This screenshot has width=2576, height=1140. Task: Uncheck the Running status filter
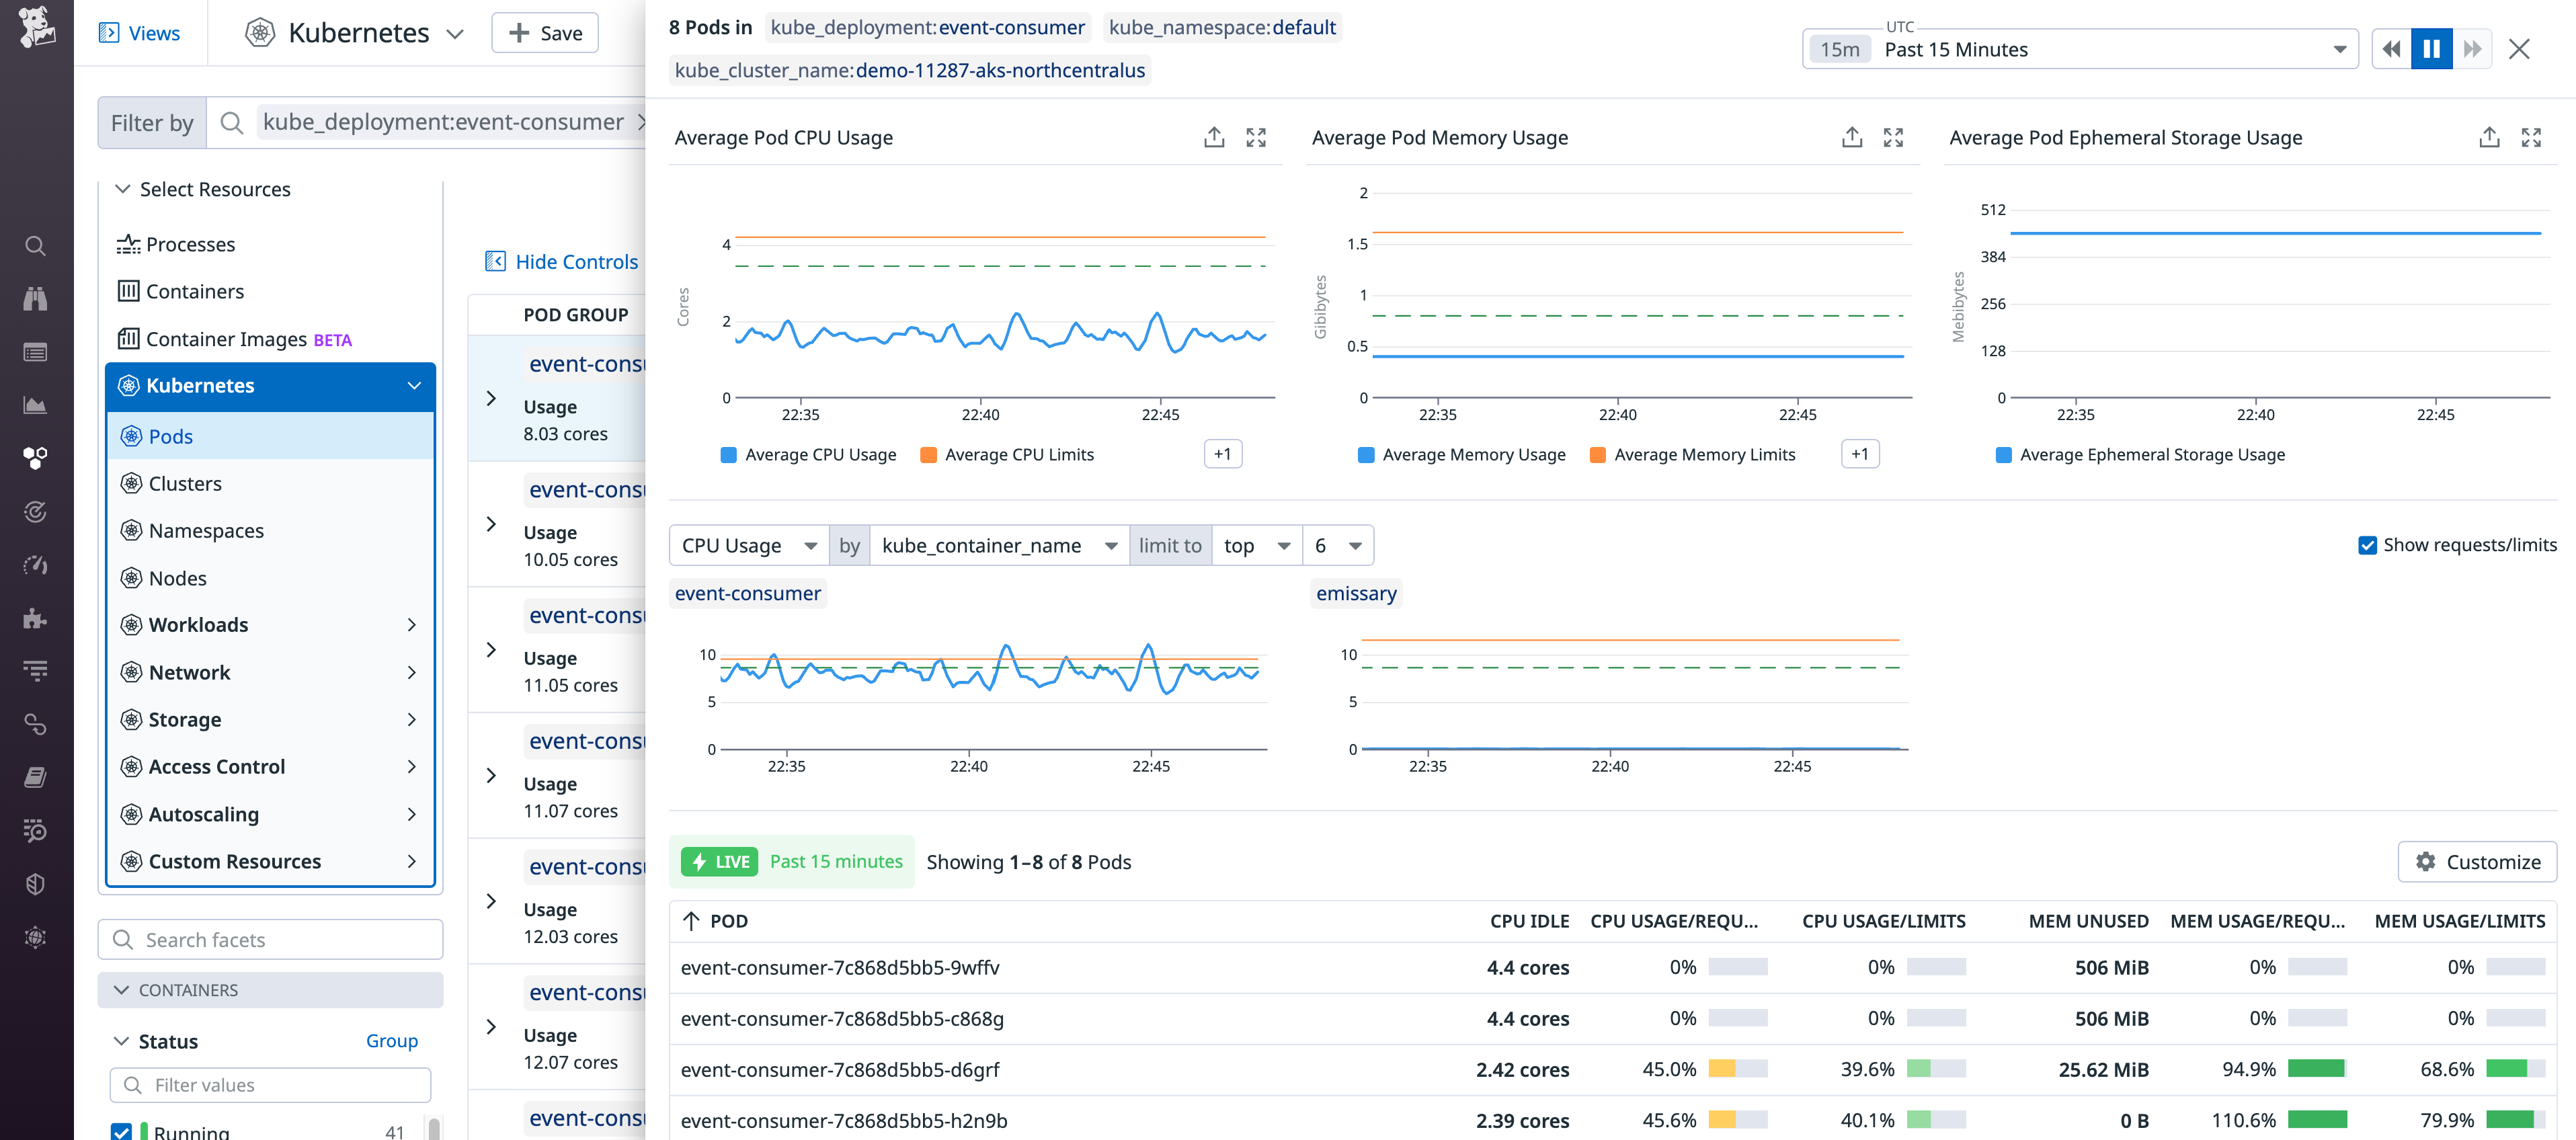[x=122, y=1131]
